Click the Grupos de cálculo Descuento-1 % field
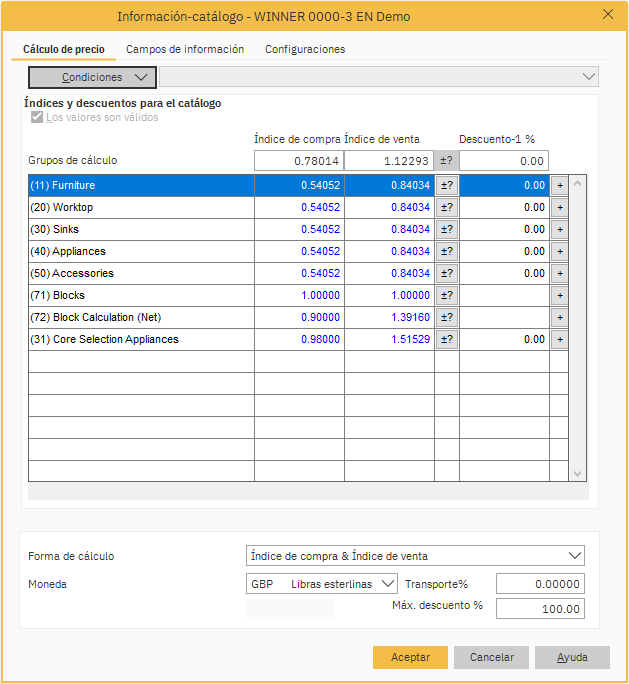Image resolution: width=629 pixels, height=684 pixels. (504, 161)
